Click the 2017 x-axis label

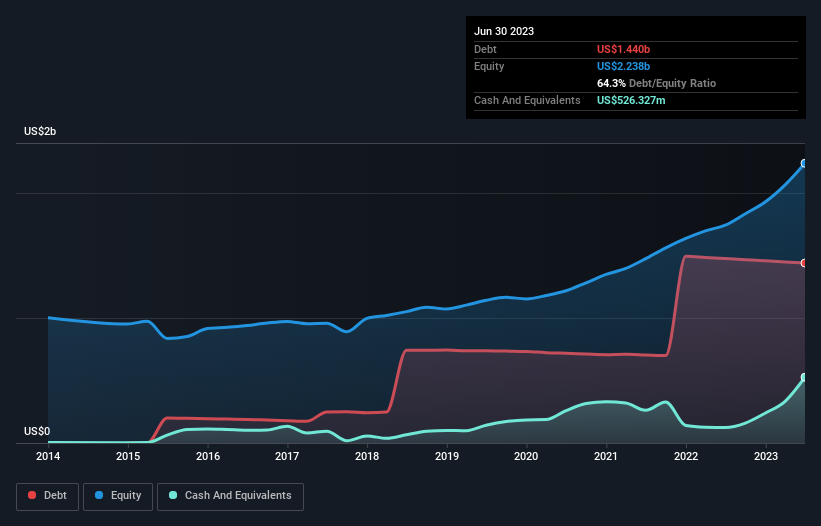tap(287, 456)
